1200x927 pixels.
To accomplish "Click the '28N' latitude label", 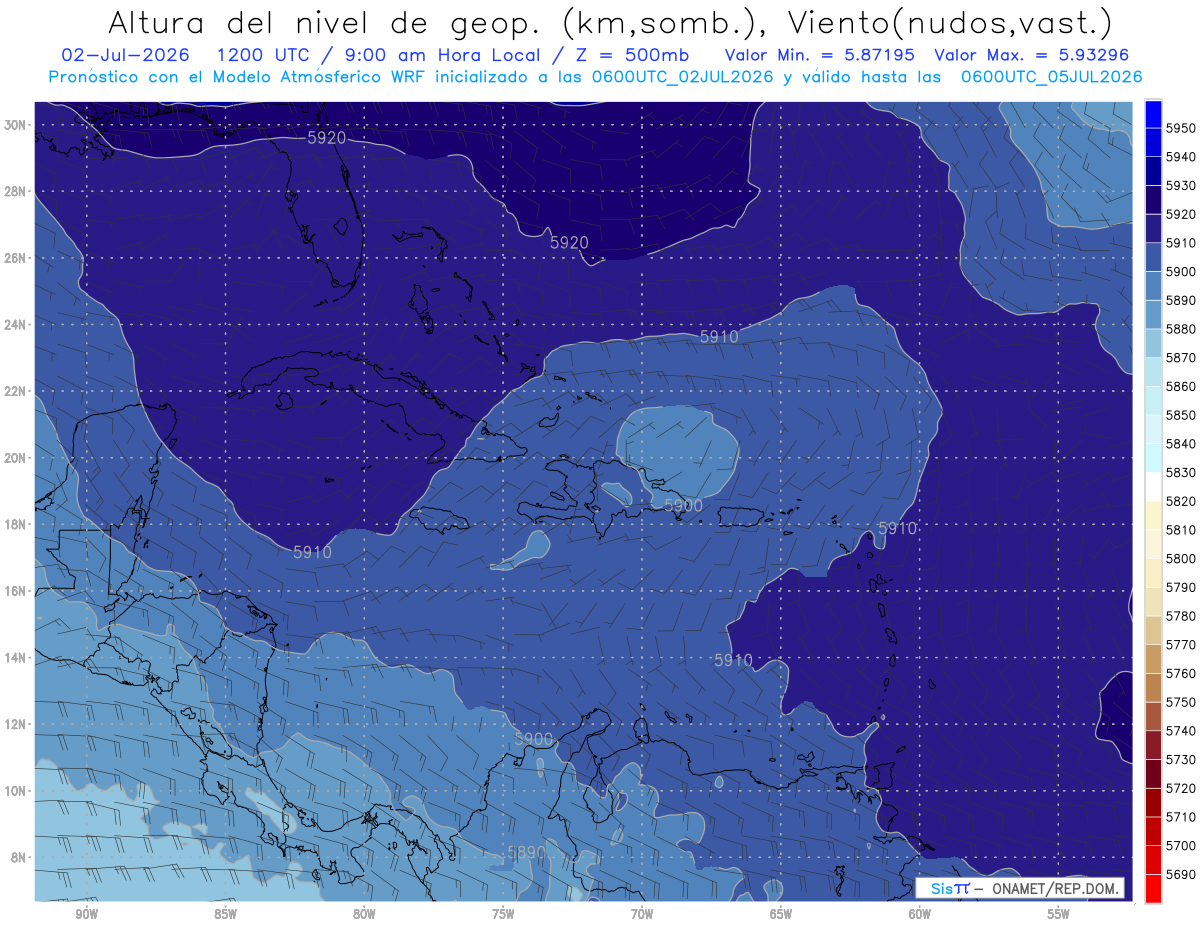I will 15,191.
